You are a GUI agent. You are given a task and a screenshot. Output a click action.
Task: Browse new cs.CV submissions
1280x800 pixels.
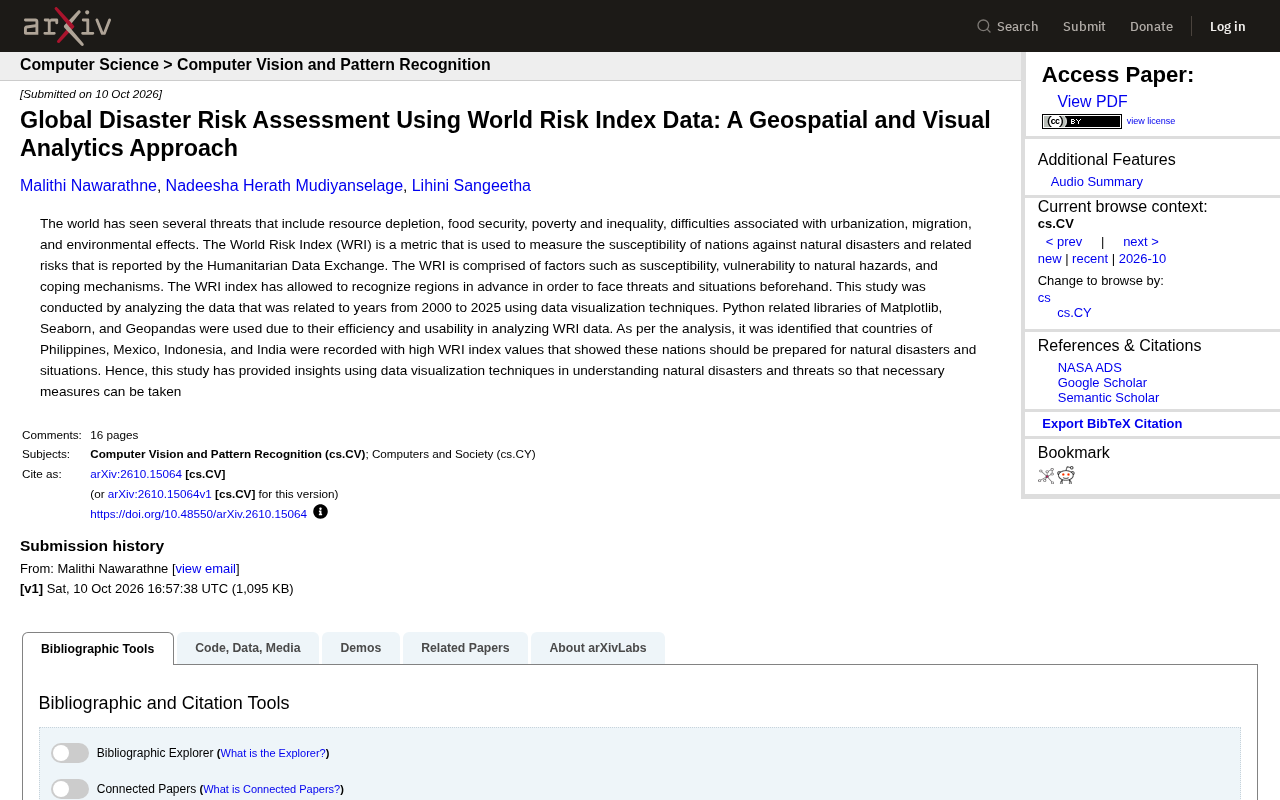1050,259
